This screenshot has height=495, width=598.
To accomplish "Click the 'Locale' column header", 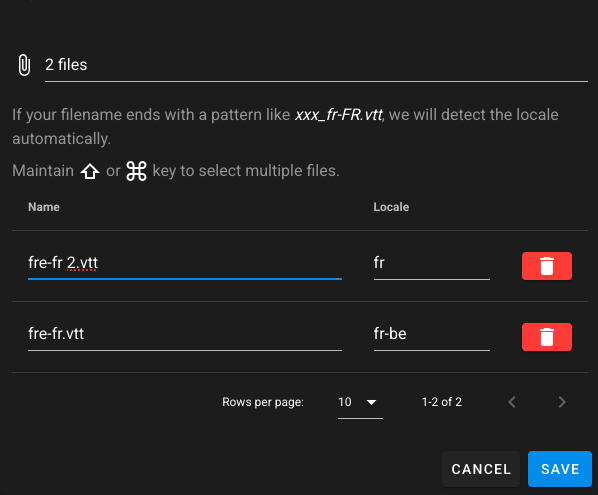I will 391,207.
